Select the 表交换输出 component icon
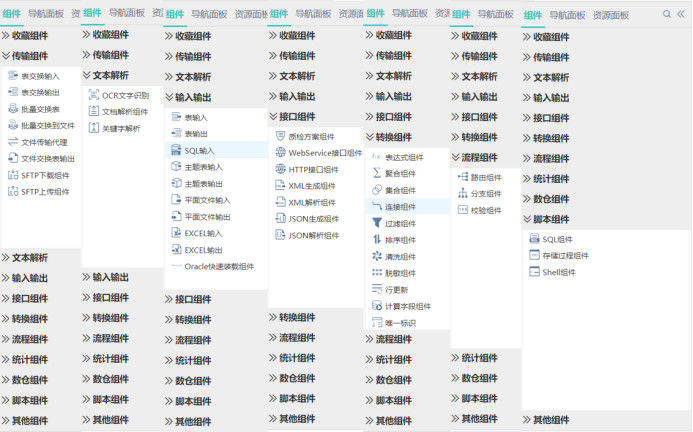The image size is (693, 432). pyautogui.click(x=13, y=92)
